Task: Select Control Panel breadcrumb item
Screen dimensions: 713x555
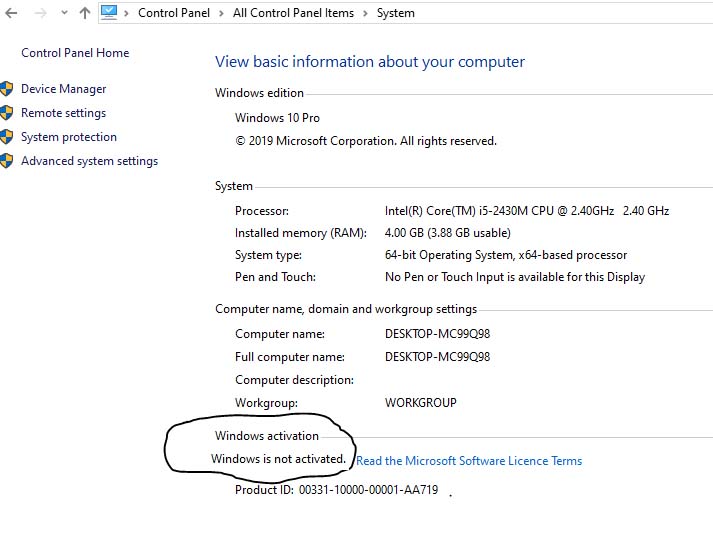Action: point(174,13)
